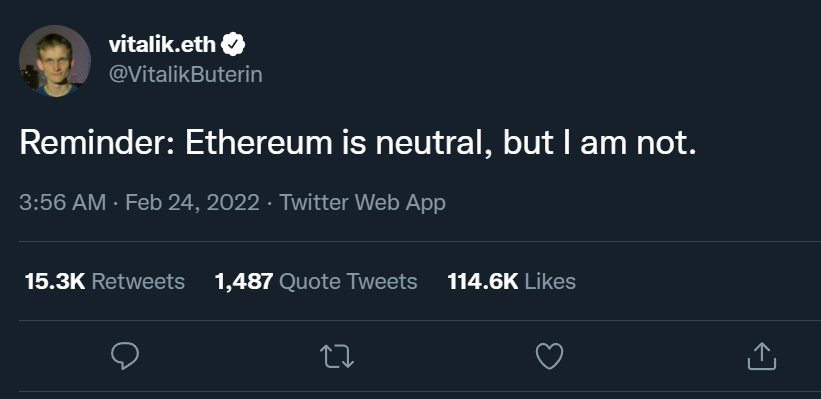Click the Feb 24, 2022 date

click(192, 202)
